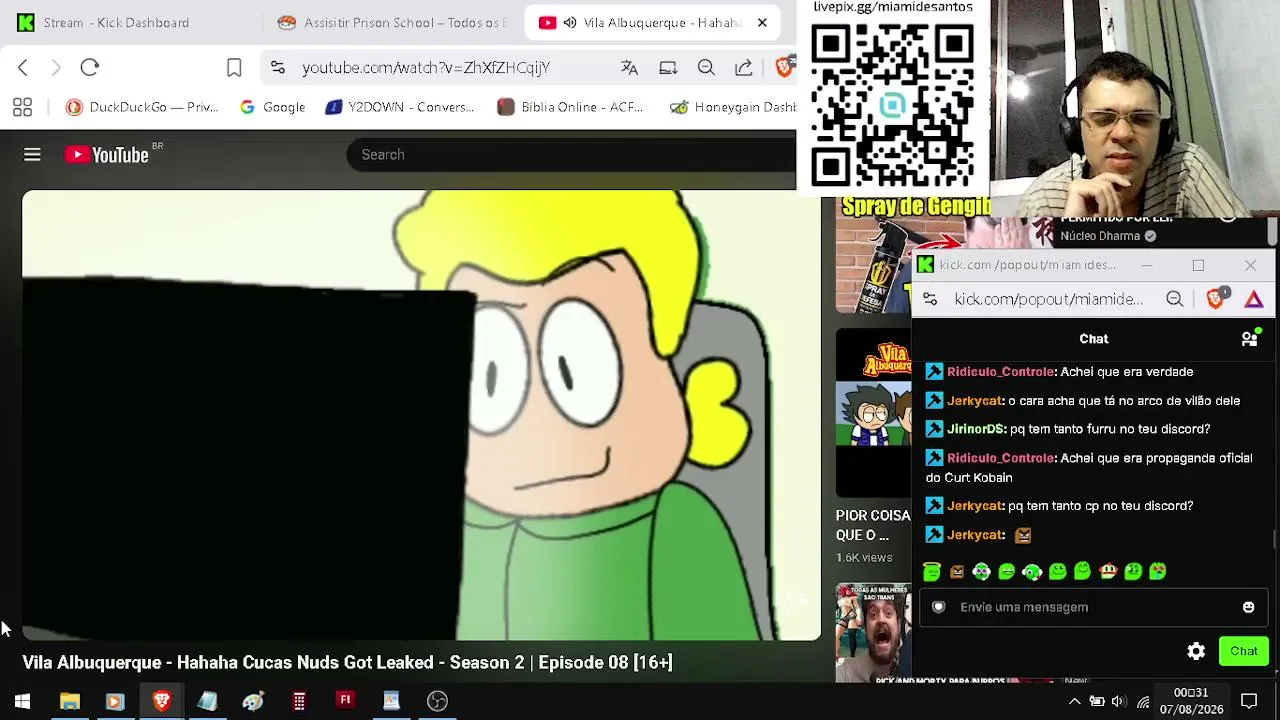Click the zoom magnifier in Kick popout
Screen dimensions: 1280x720
1175,299
